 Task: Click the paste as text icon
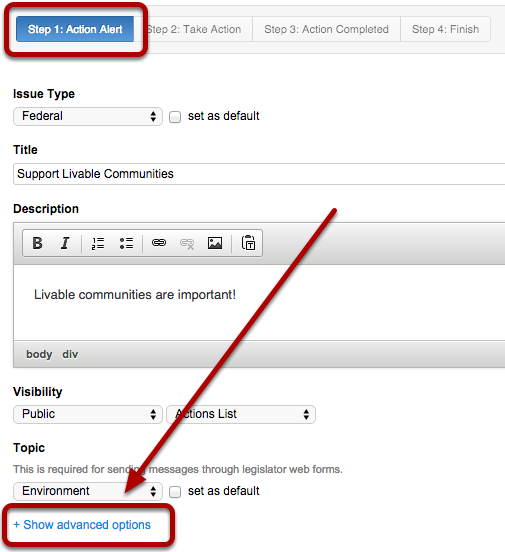pos(248,243)
